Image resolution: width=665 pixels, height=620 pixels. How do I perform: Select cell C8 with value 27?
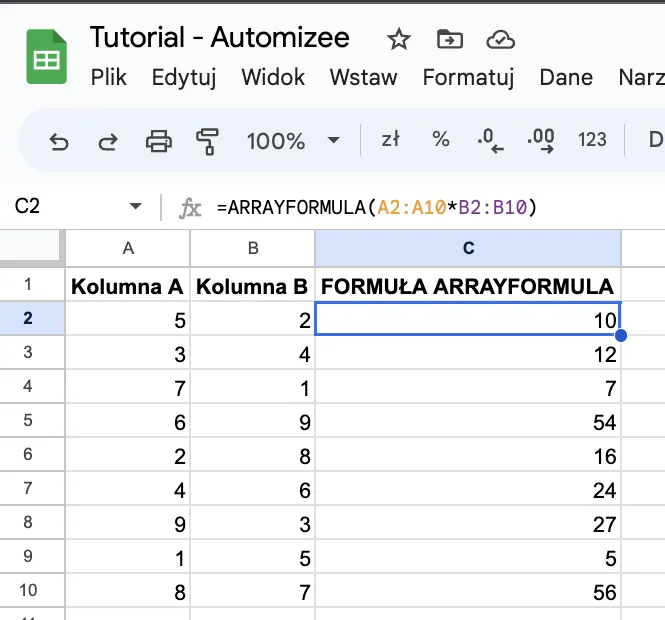[x=468, y=522]
